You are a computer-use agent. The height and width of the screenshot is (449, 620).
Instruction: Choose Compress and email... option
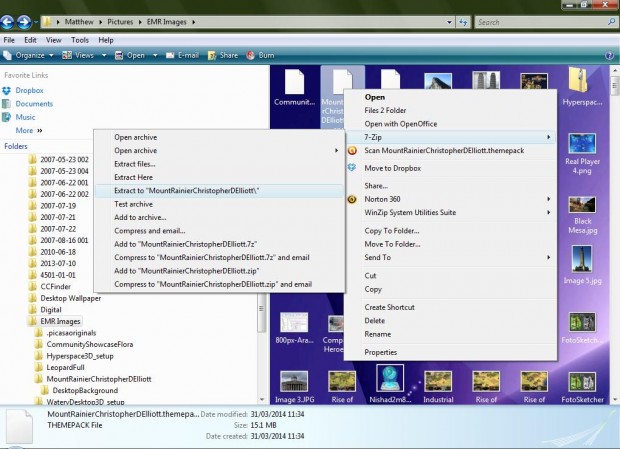219,231
